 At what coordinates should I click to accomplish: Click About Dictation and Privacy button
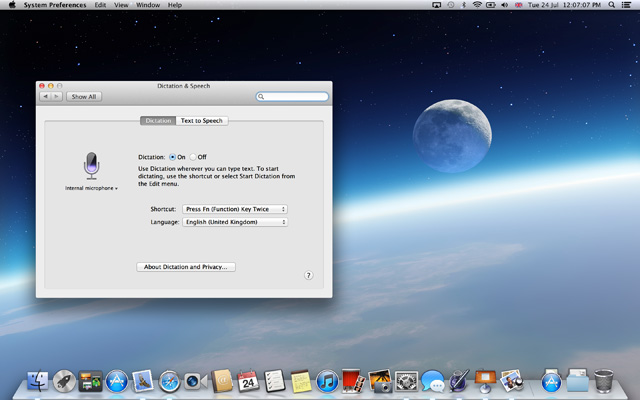pos(186,267)
